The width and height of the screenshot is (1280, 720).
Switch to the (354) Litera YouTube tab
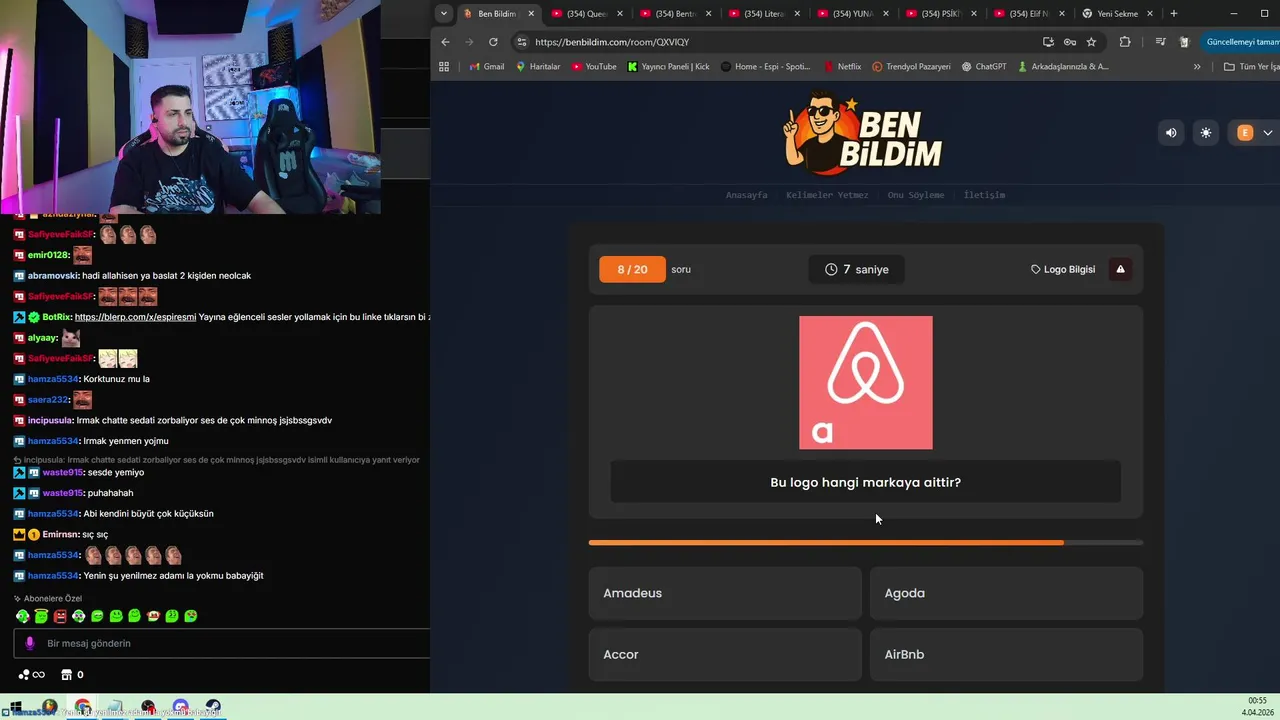(x=764, y=14)
